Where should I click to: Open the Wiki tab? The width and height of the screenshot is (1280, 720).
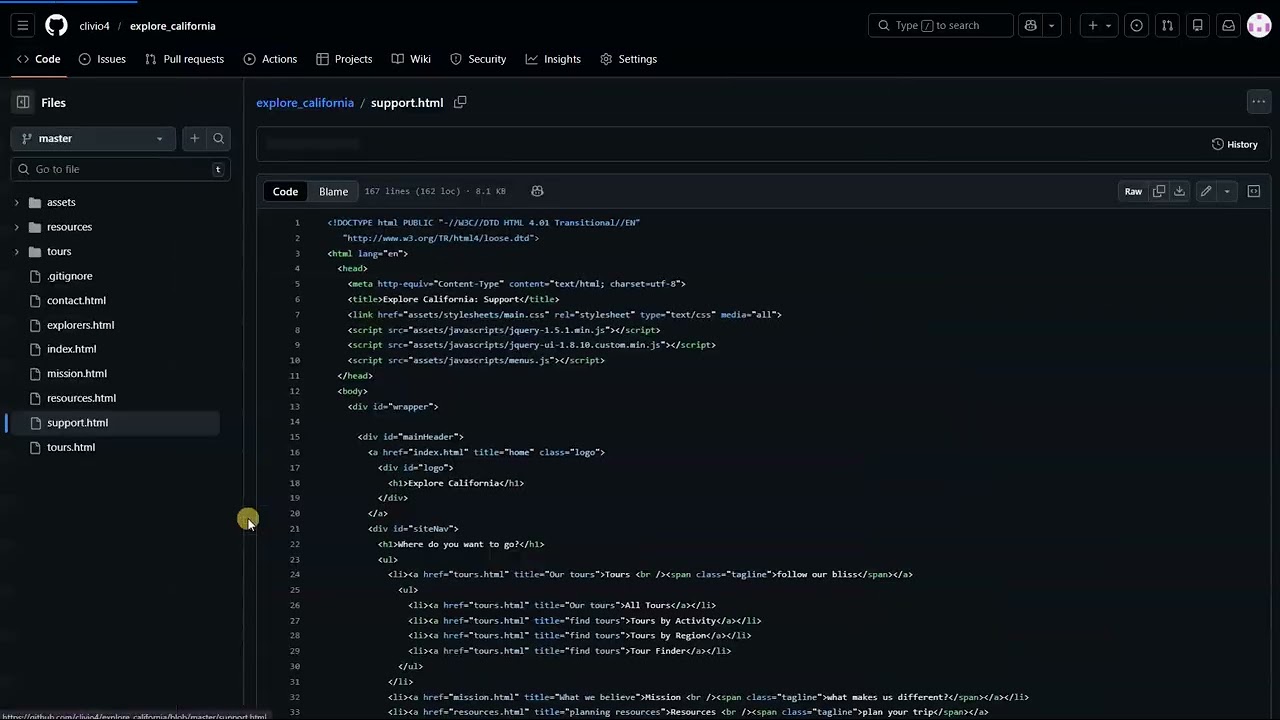pos(411,59)
